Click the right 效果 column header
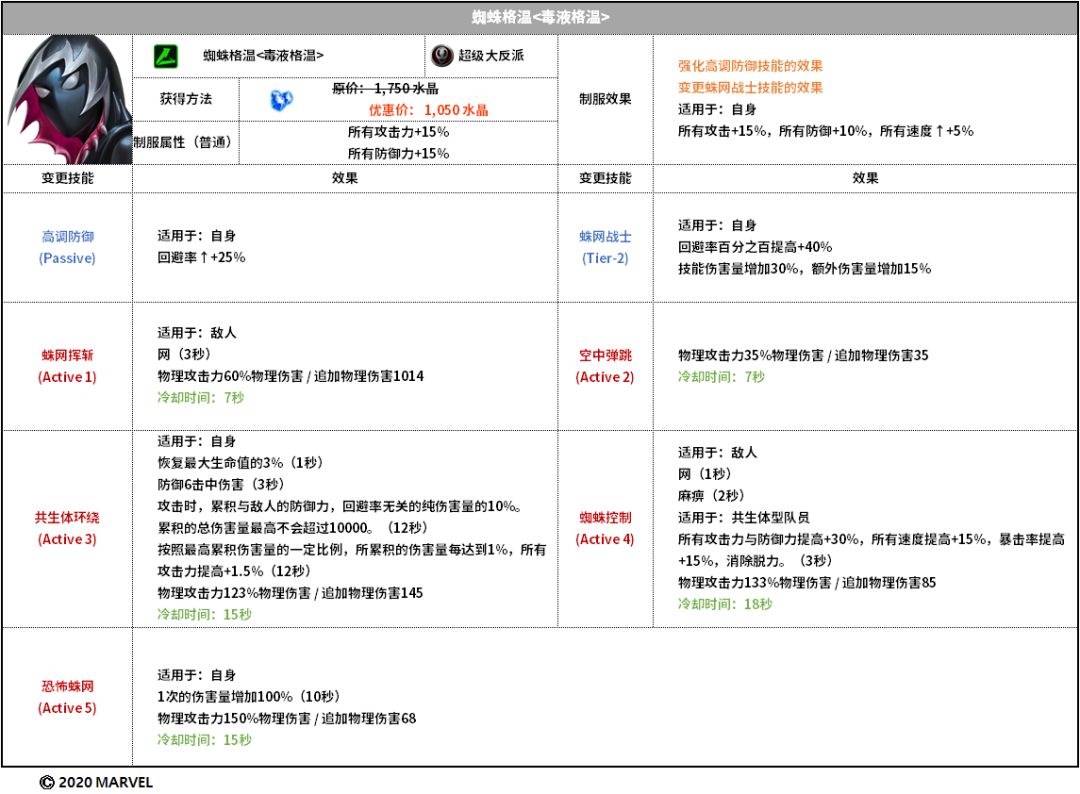1080x794 pixels. [865, 178]
